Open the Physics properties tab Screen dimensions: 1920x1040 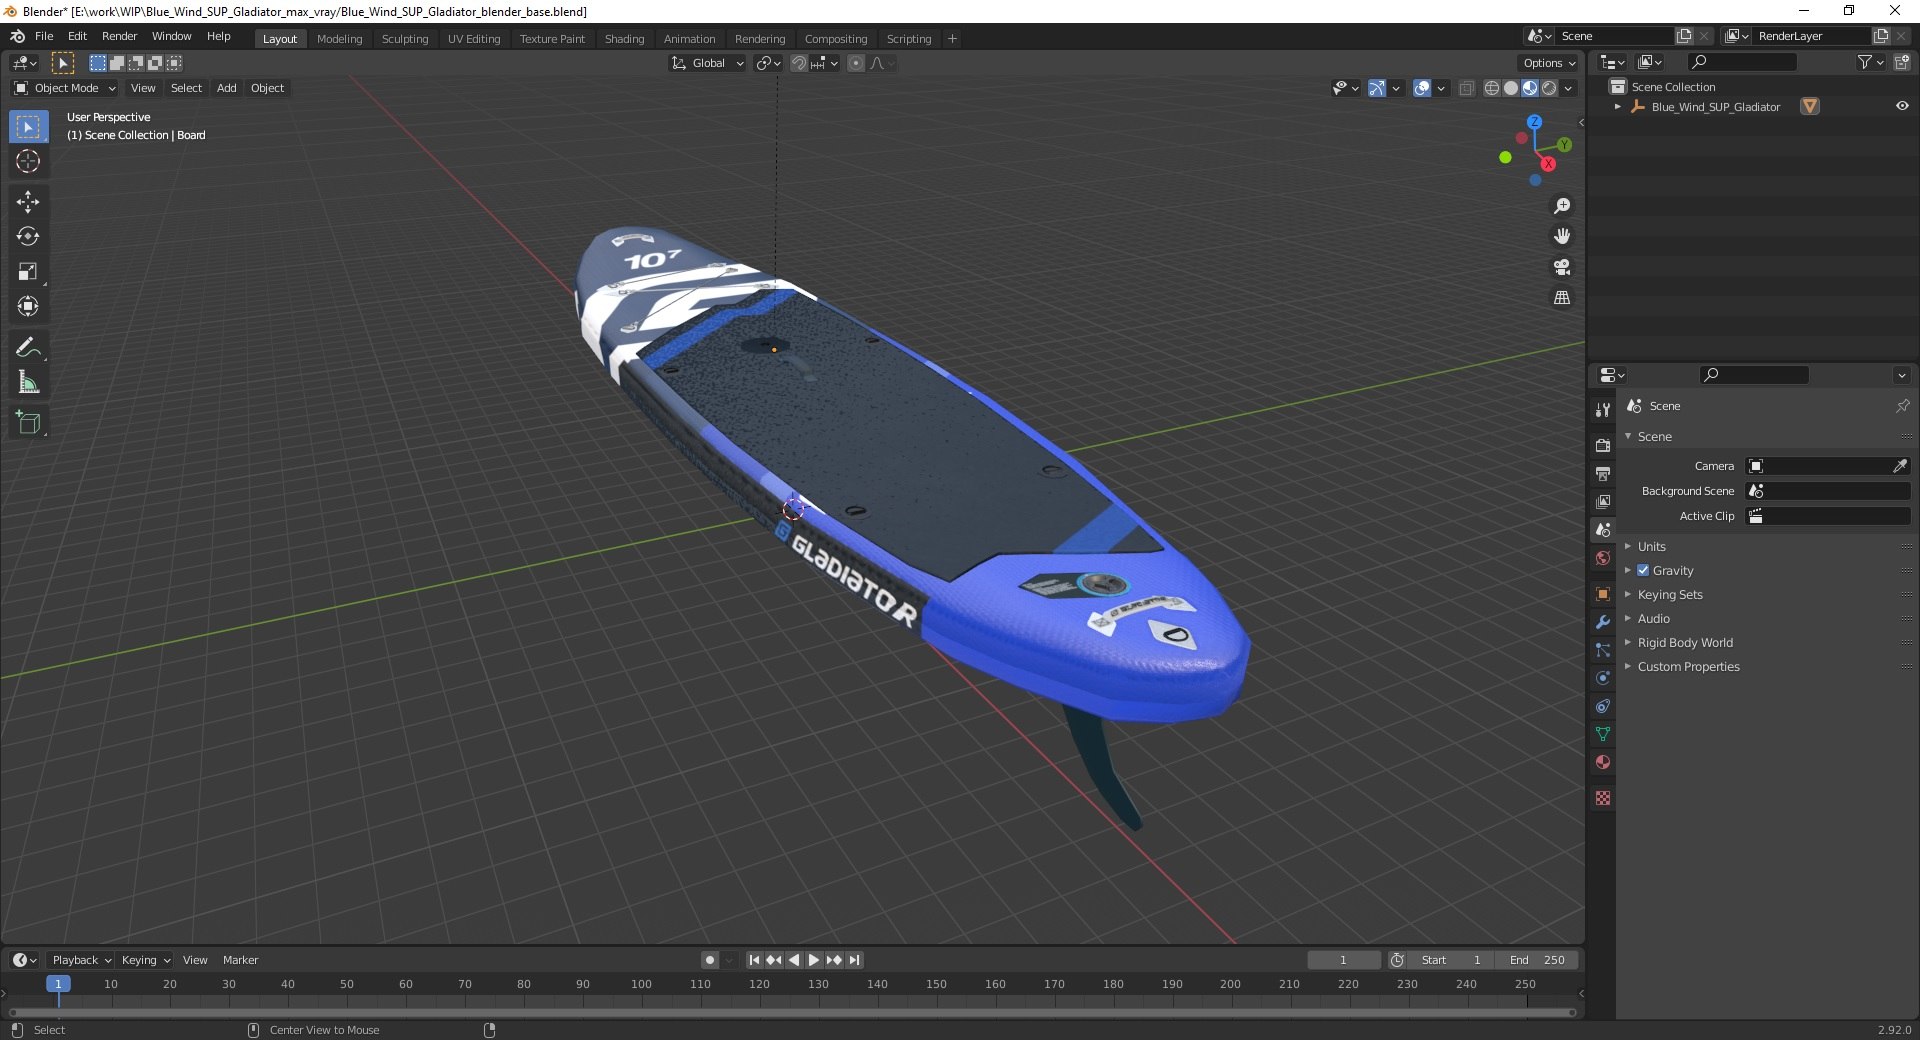pos(1603,678)
